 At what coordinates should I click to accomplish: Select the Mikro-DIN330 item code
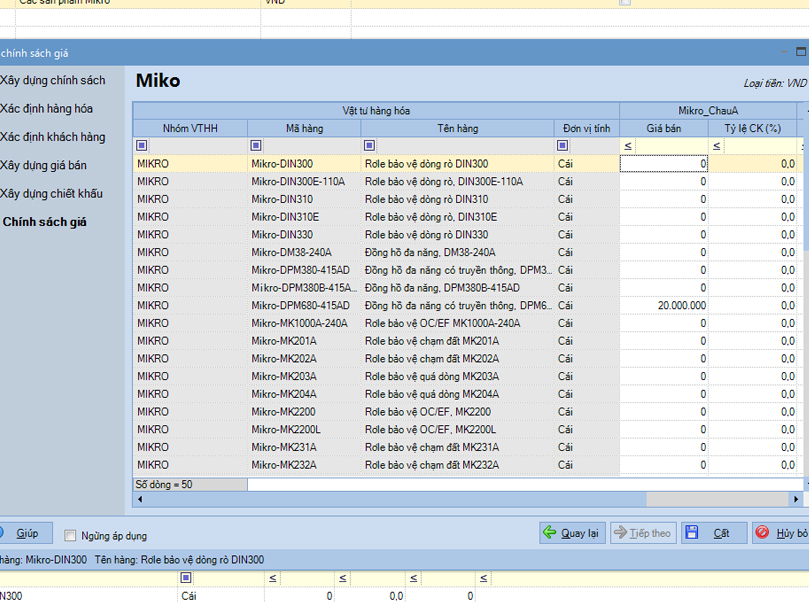point(282,235)
